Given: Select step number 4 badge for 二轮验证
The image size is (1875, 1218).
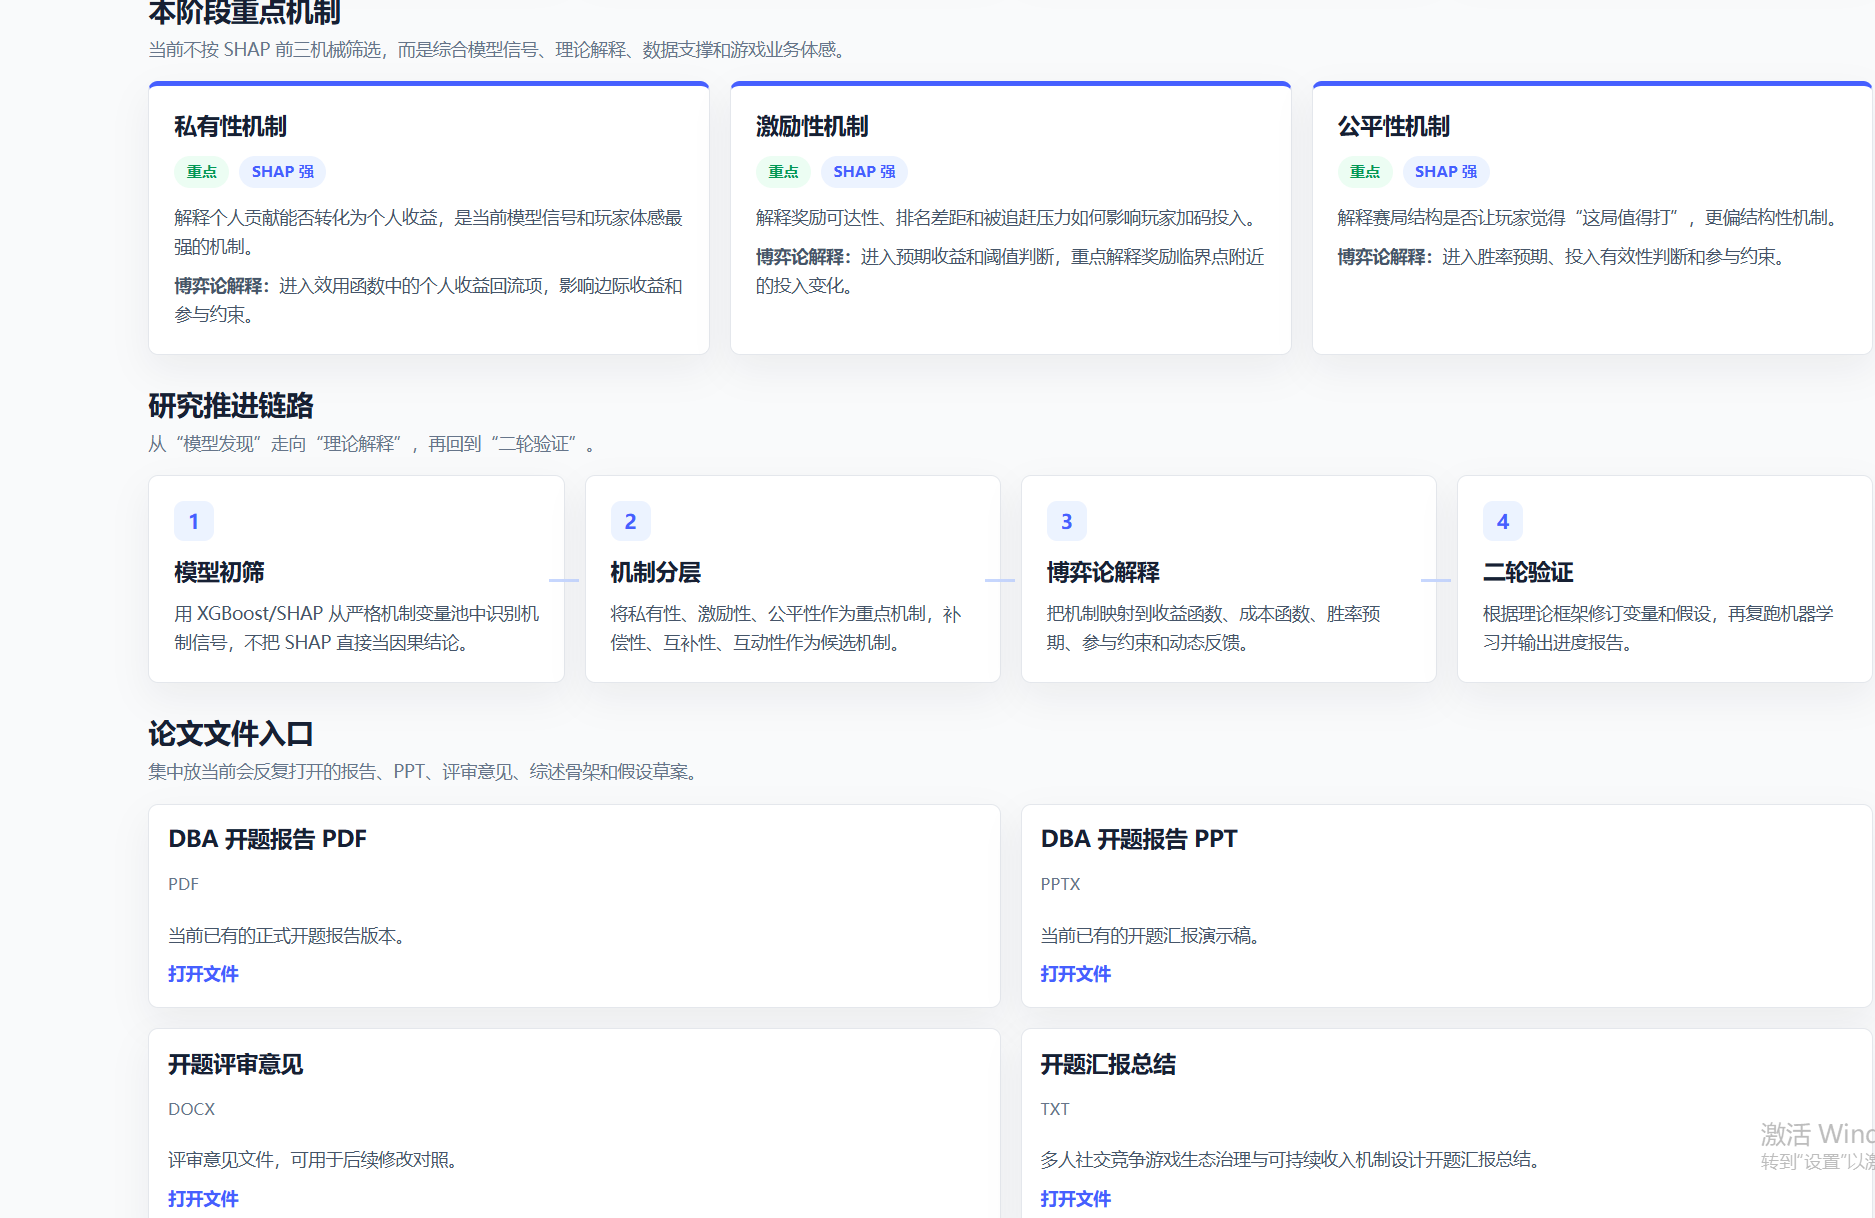Looking at the screenshot, I should pyautogui.click(x=1502, y=521).
